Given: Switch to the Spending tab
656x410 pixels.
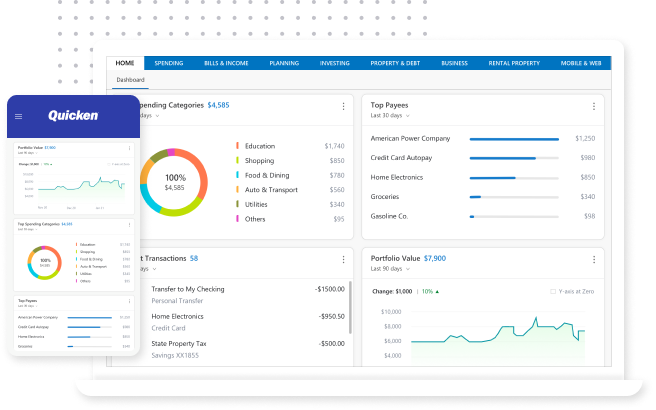Looking at the screenshot, I should [x=168, y=63].
